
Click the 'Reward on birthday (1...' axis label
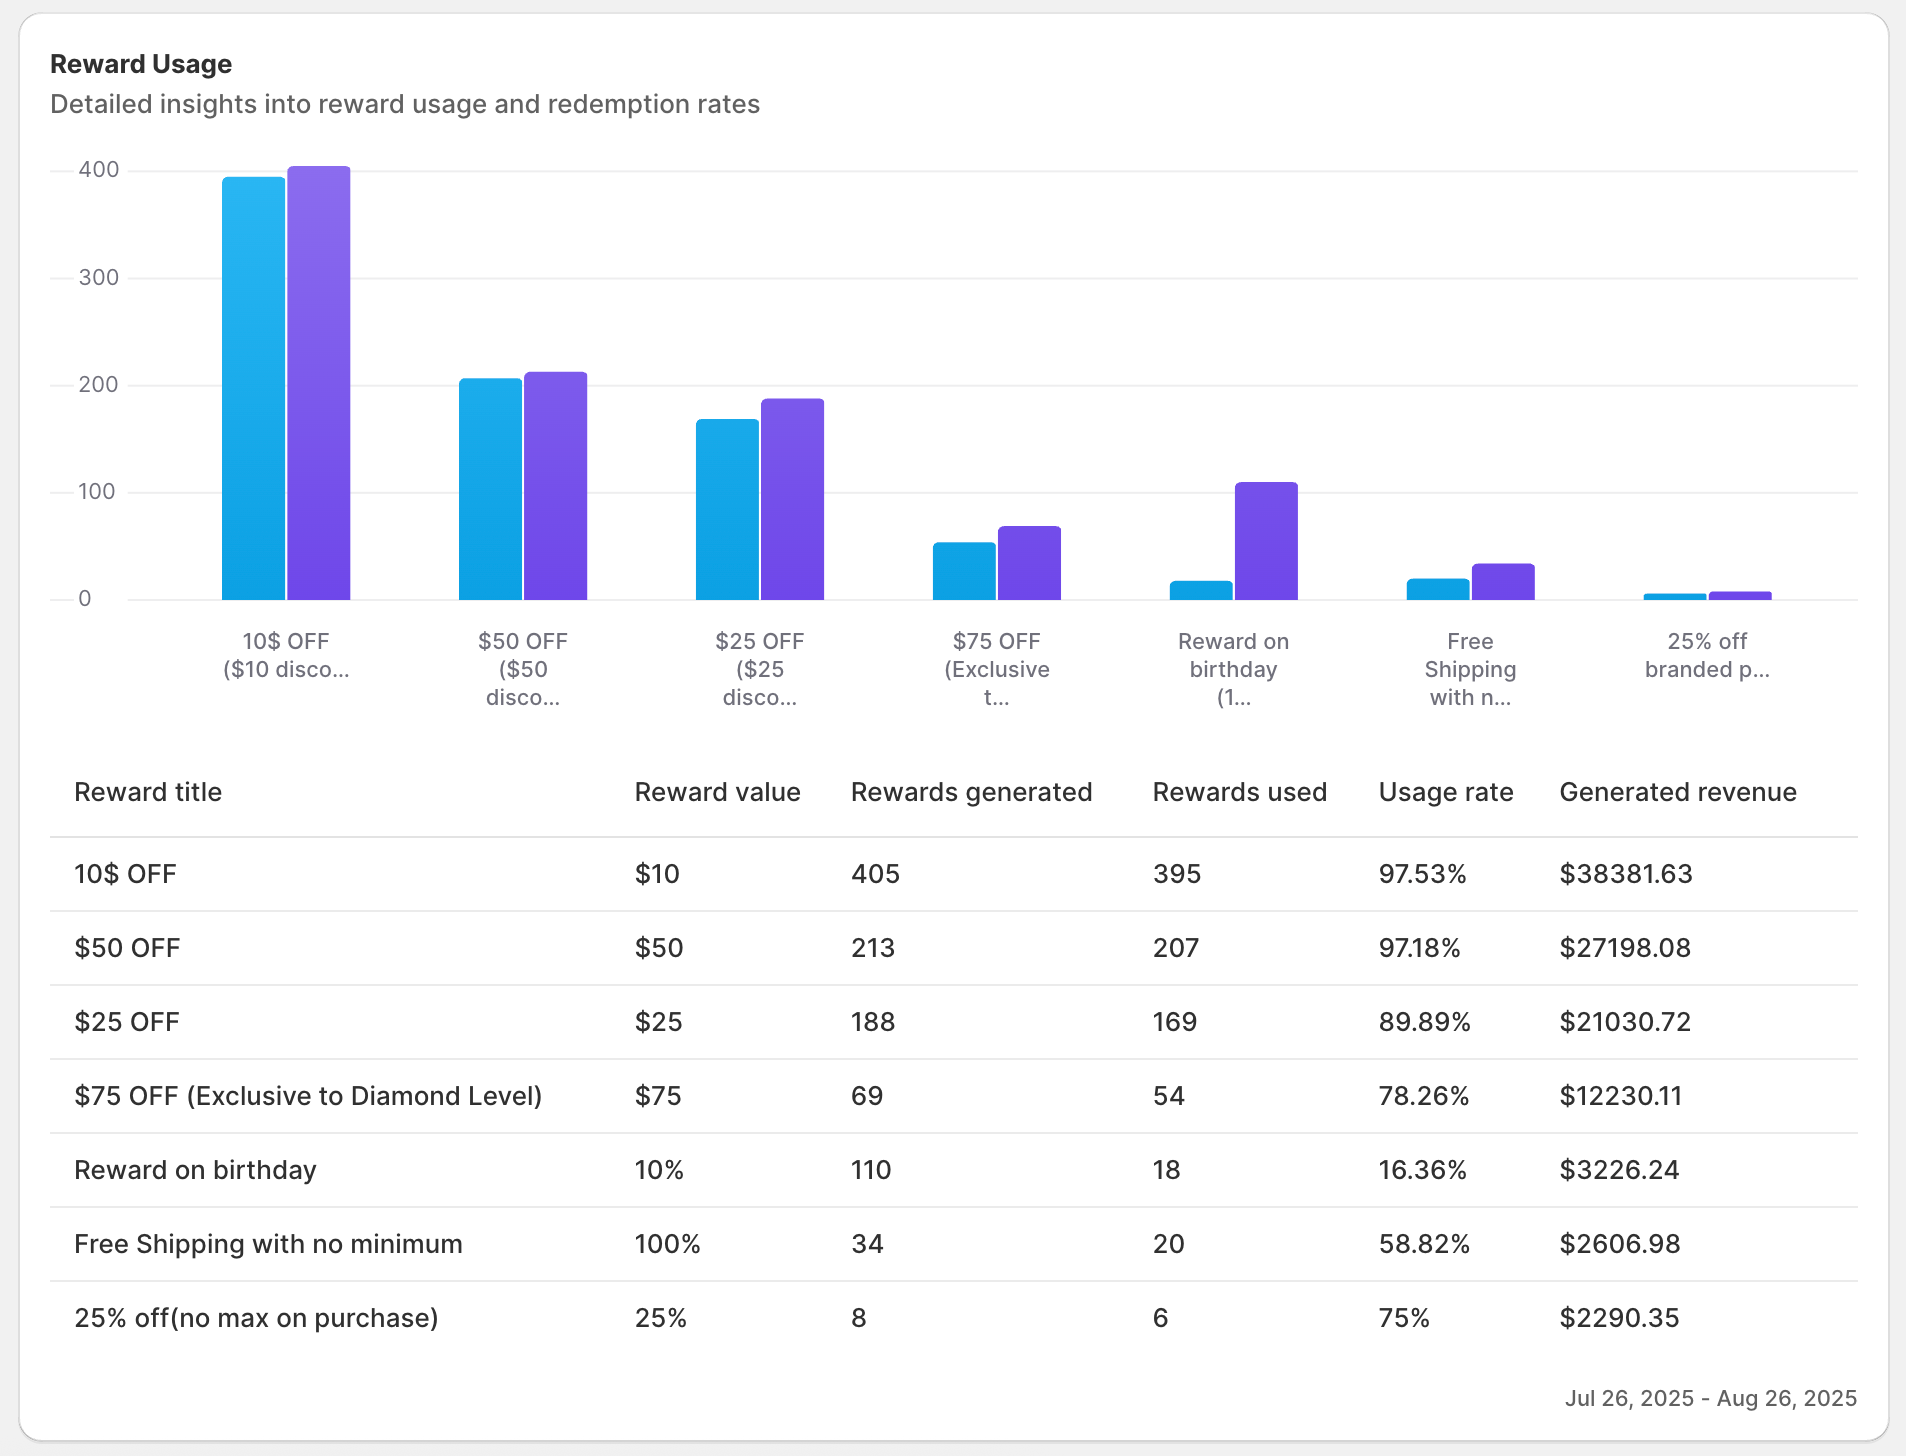pos(1234,670)
